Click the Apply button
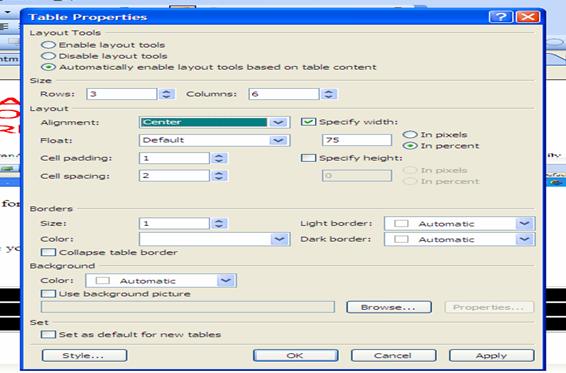The height and width of the screenshot is (373, 566). (x=492, y=355)
